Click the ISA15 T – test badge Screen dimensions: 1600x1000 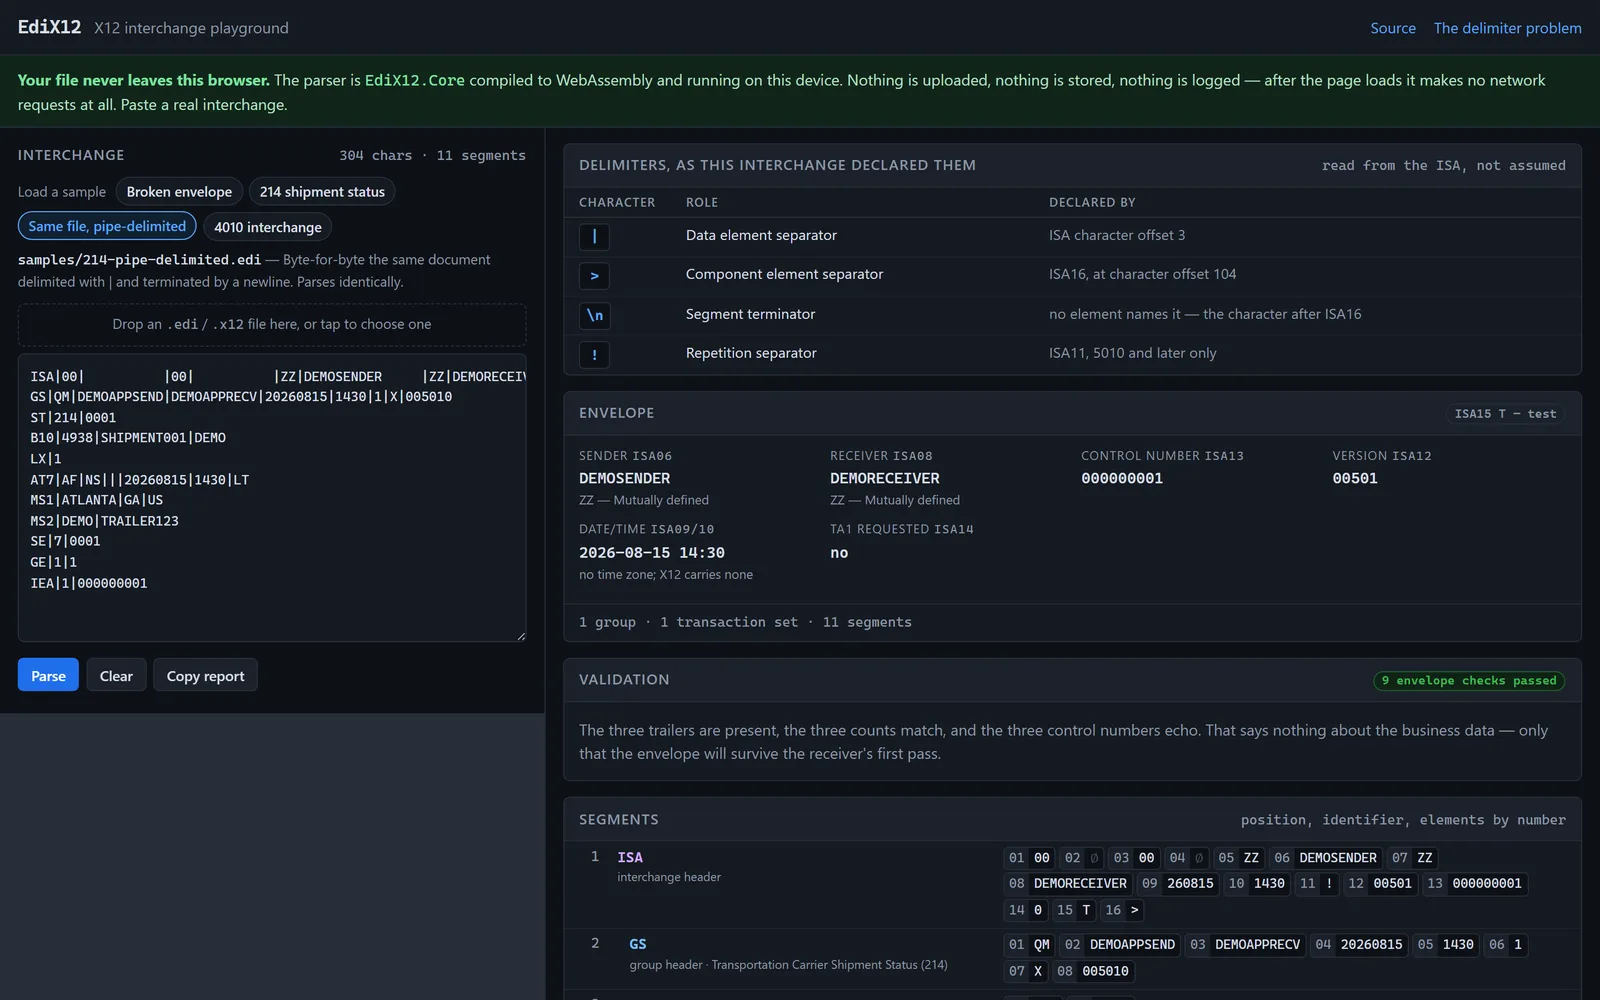(1505, 413)
